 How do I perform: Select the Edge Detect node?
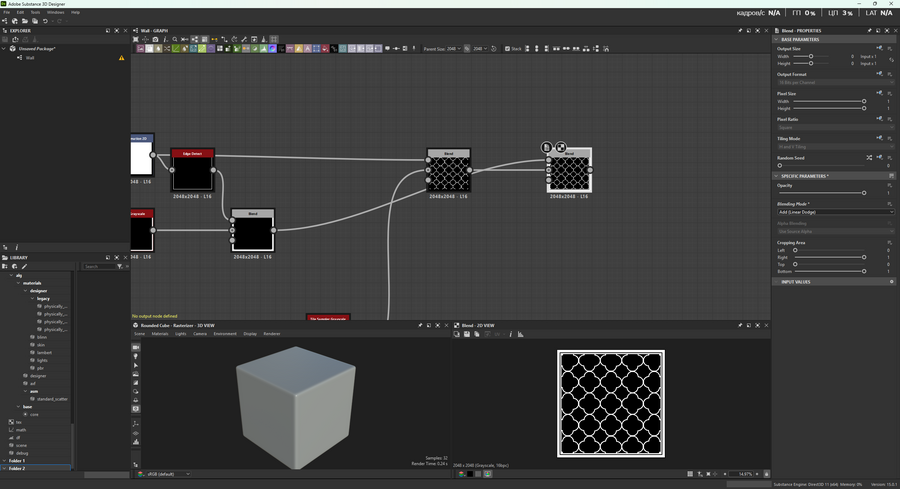coord(193,170)
